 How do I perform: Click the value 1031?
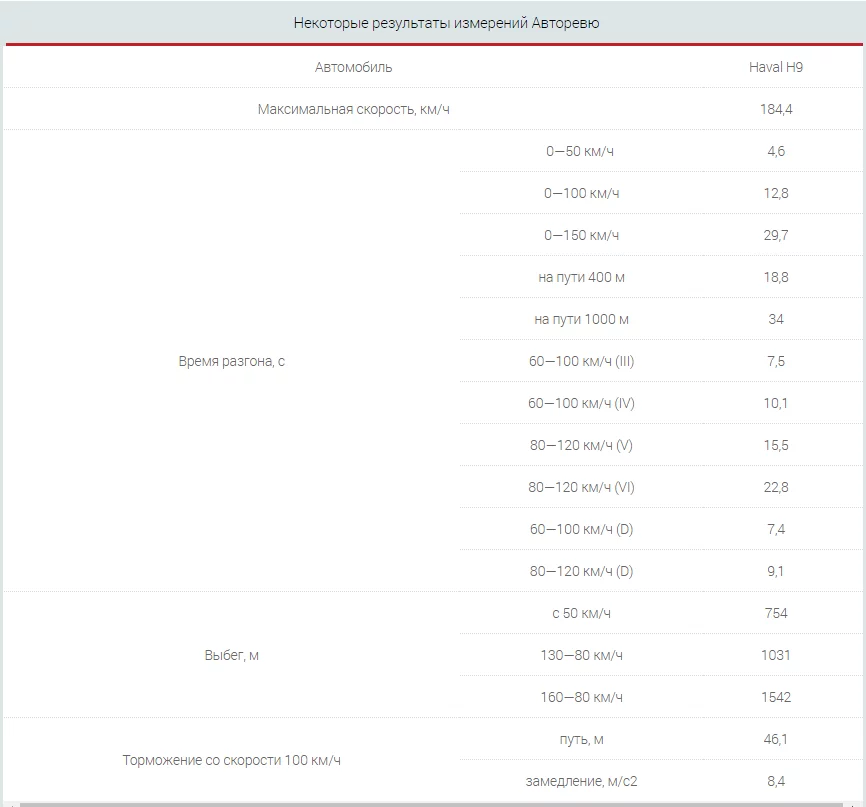coord(776,655)
